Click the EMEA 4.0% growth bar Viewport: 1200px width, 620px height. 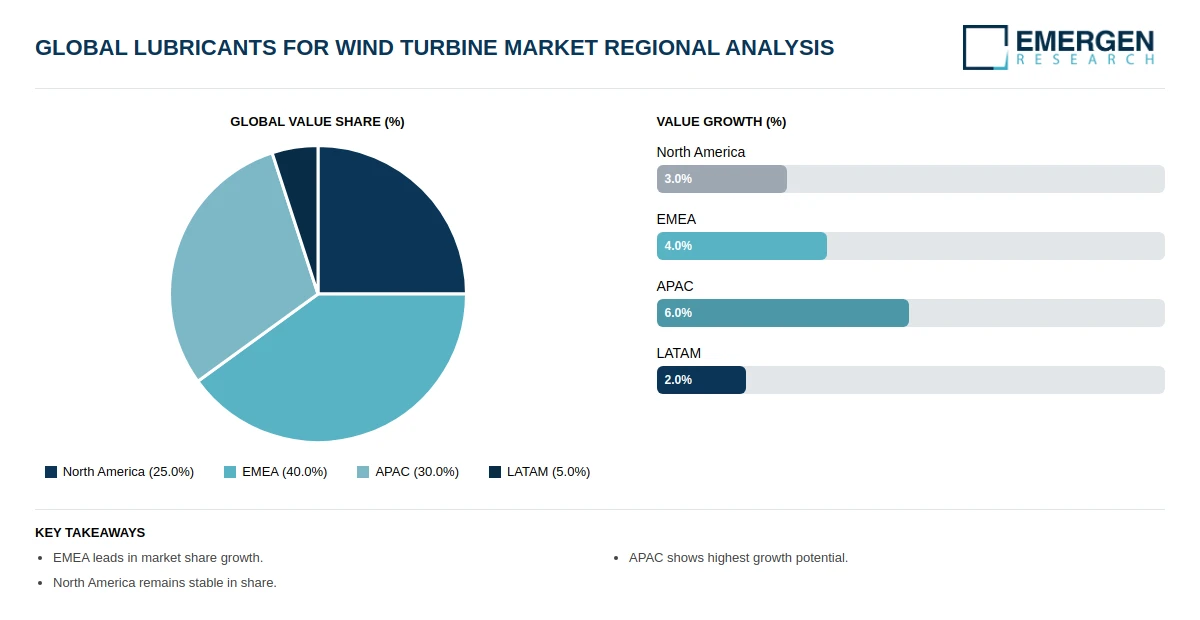742,246
